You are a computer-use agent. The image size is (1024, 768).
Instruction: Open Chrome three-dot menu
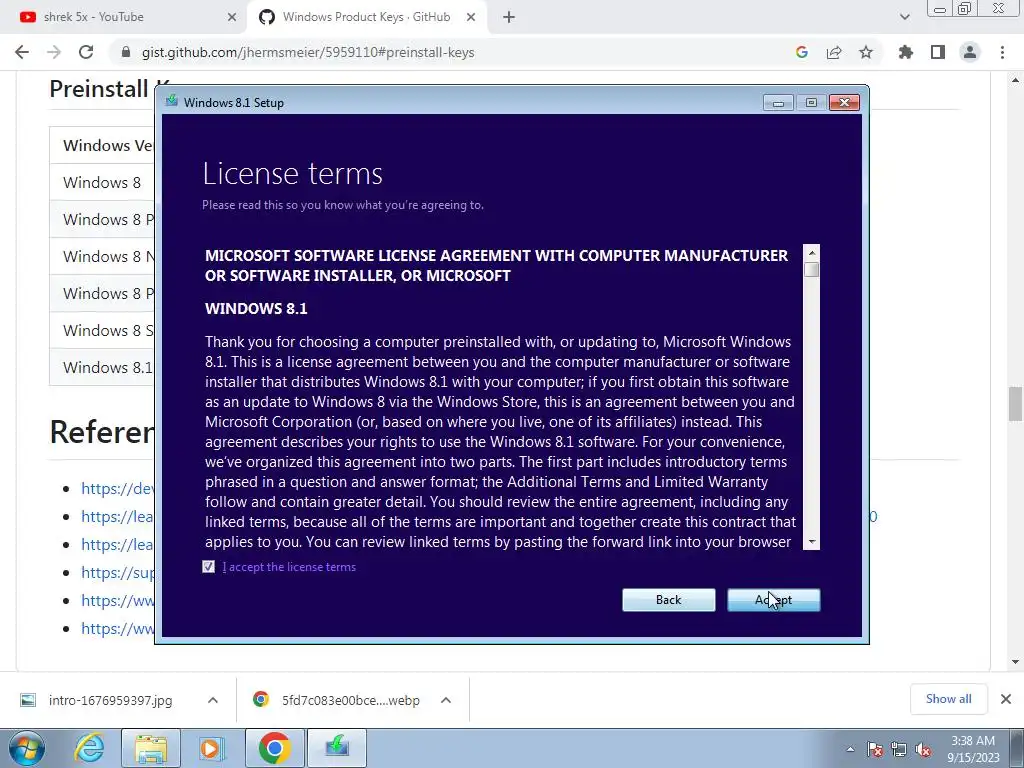[x=1002, y=52]
